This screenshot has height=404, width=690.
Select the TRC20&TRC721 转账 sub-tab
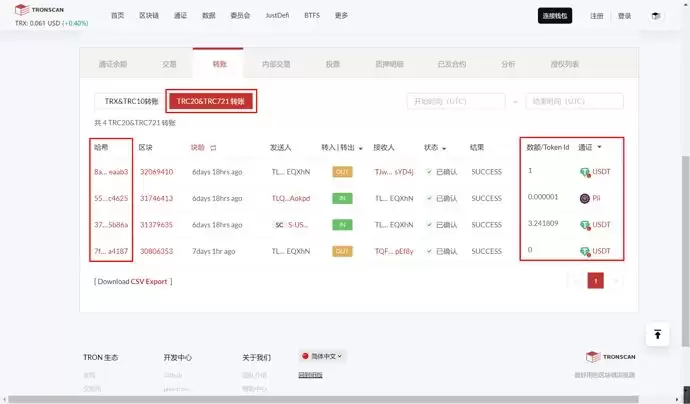[211, 101]
